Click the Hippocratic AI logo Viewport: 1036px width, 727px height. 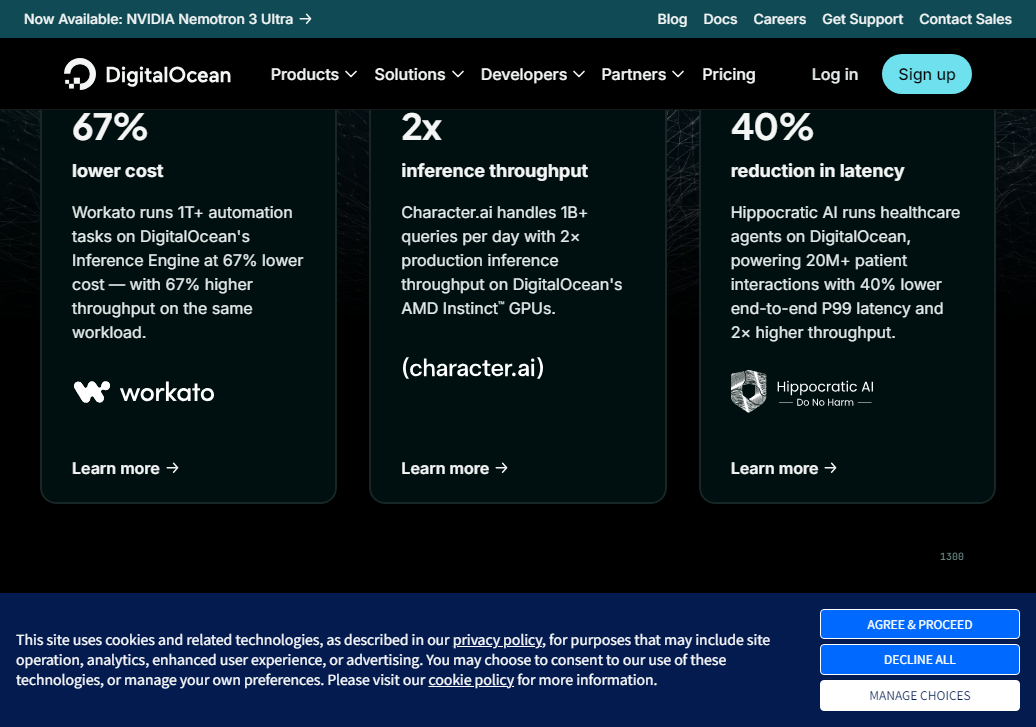pyautogui.click(x=802, y=391)
